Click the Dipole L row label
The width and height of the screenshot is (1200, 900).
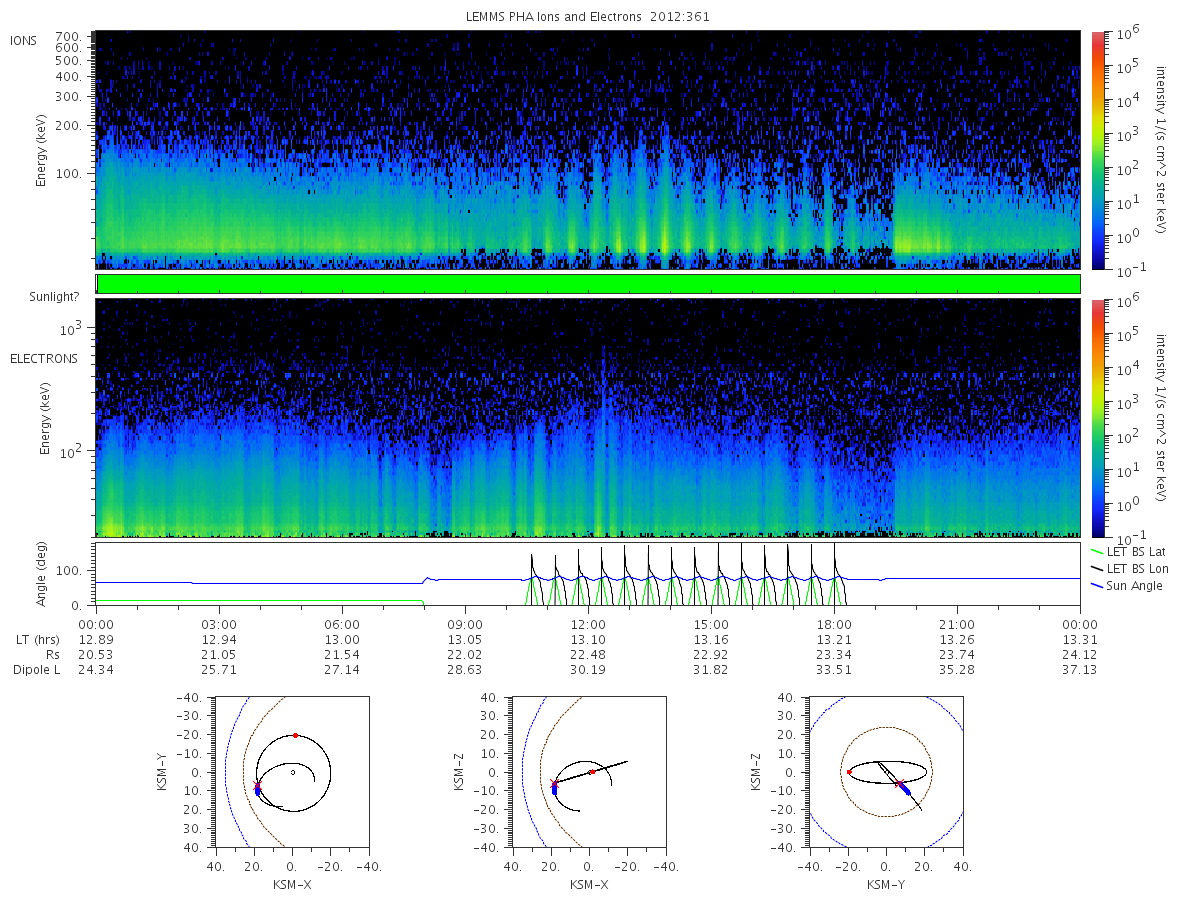pyautogui.click(x=36, y=669)
